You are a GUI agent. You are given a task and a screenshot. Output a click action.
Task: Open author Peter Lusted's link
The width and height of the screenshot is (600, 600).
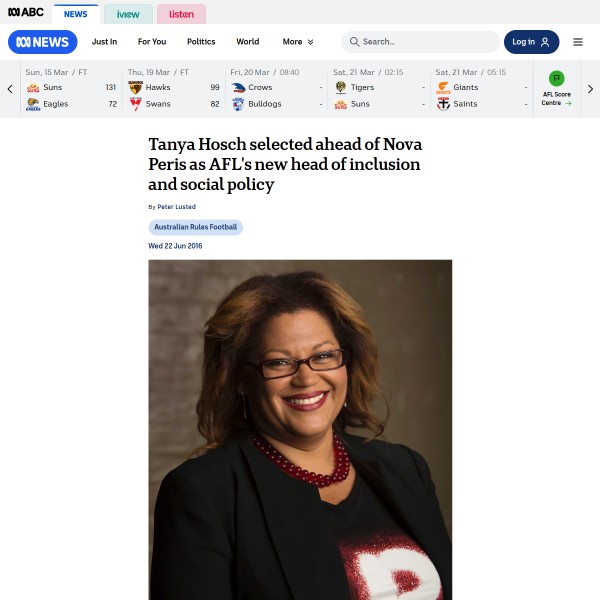click(x=176, y=207)
